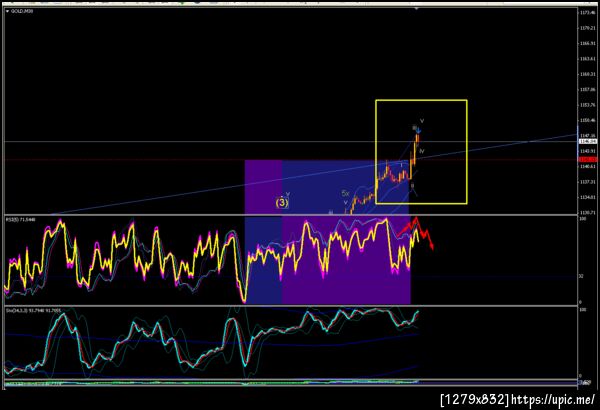Click the 1150.46 price axis value

pyautogui.click(x=588, y=120)
